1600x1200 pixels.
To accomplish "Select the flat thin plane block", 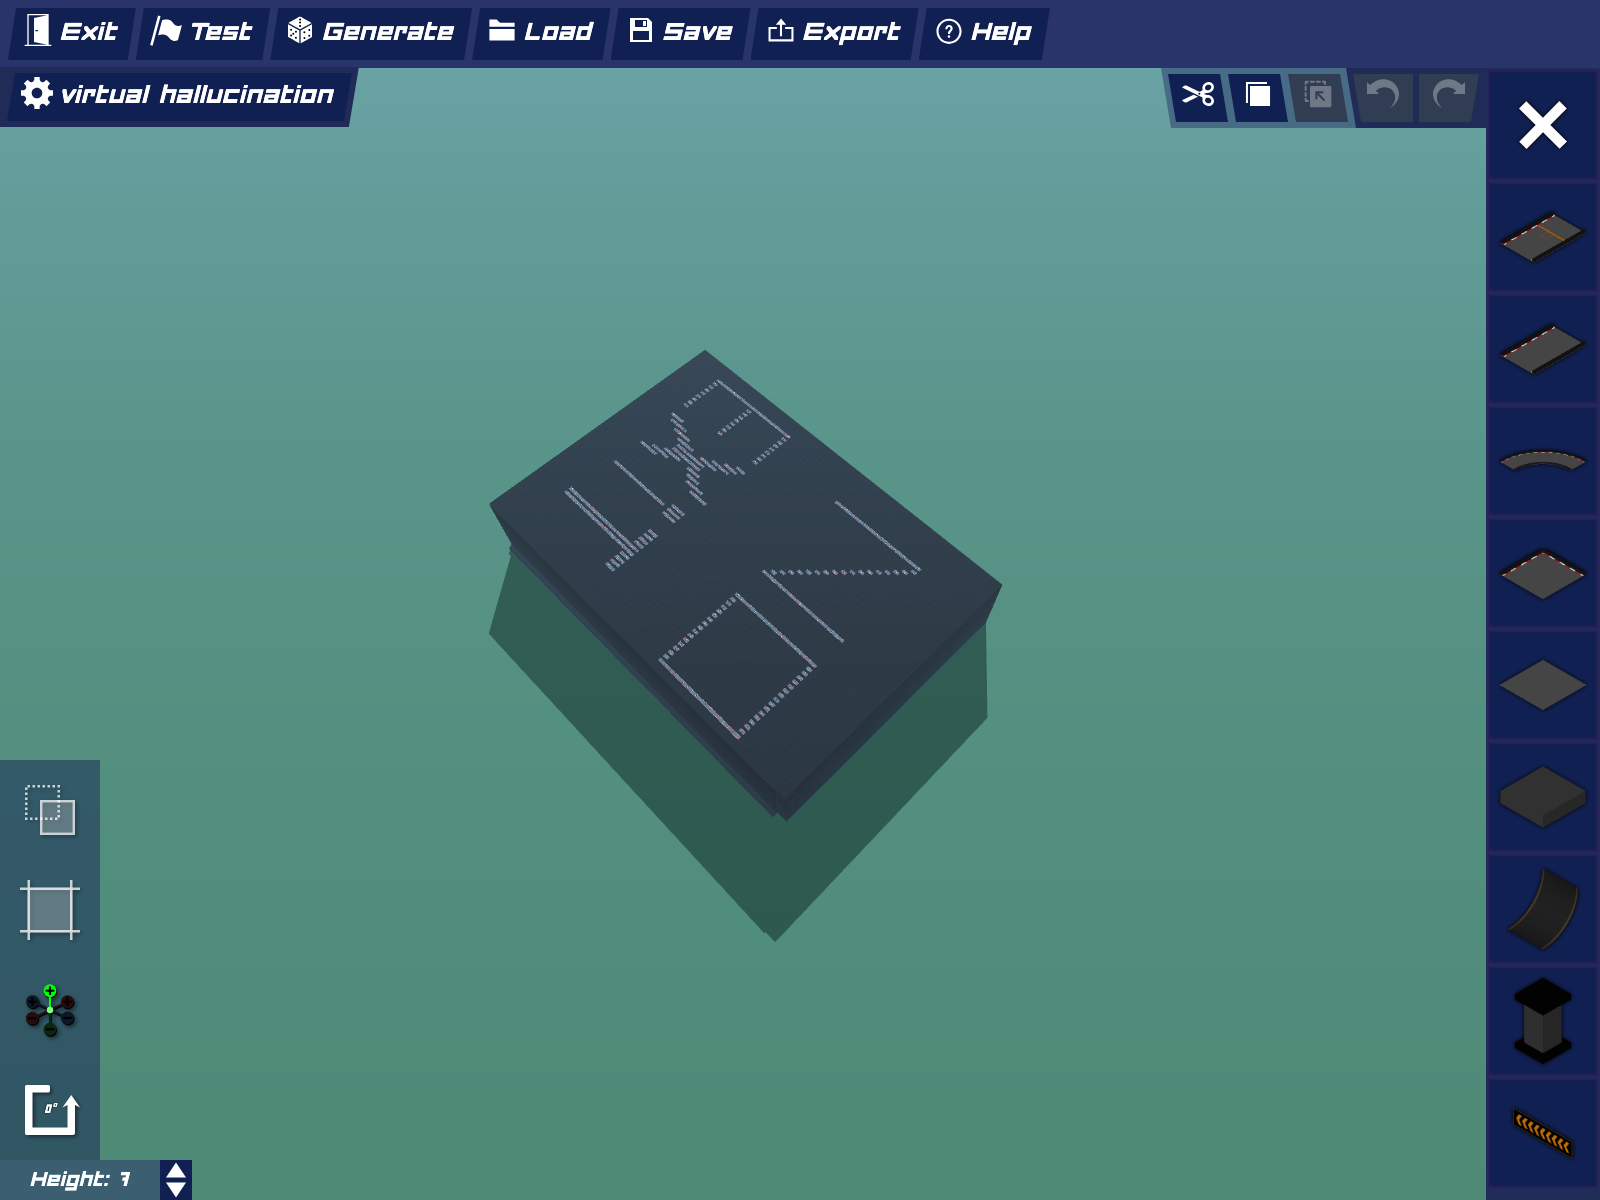I will click(1542, 685).
